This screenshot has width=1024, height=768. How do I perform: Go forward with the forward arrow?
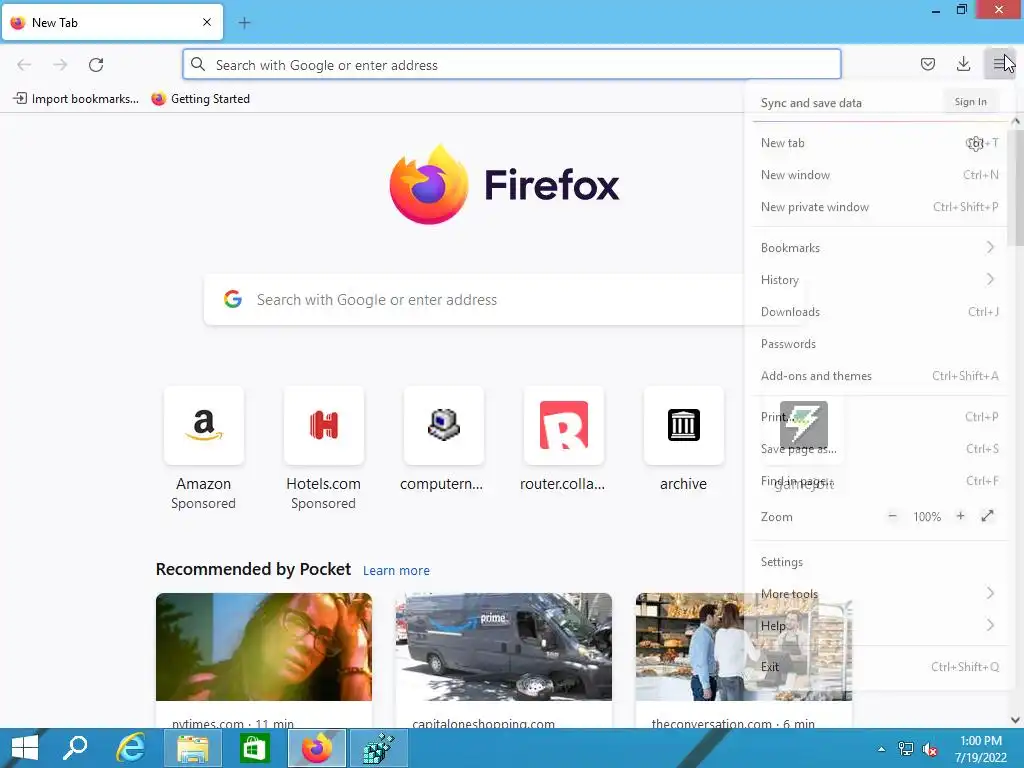click(60, 65)
